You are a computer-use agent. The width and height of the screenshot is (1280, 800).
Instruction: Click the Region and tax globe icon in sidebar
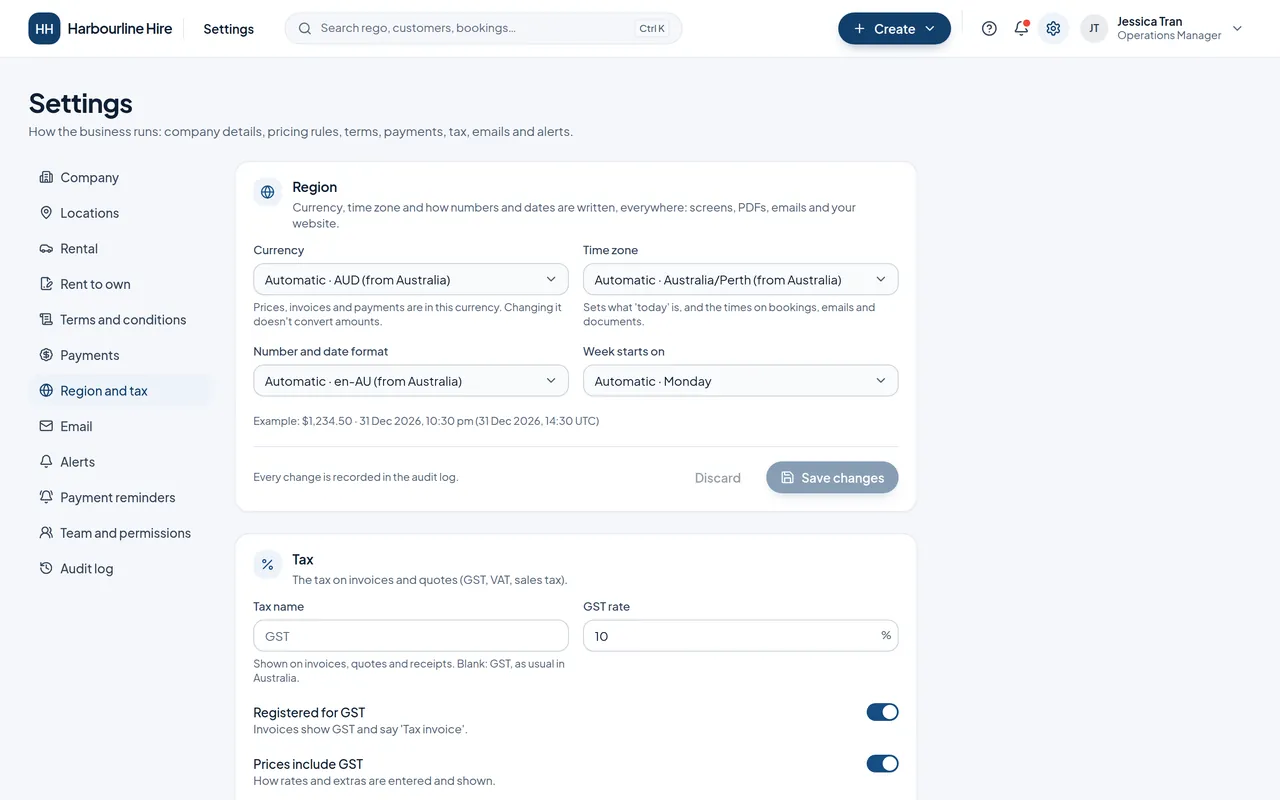[x=46, y=391]
